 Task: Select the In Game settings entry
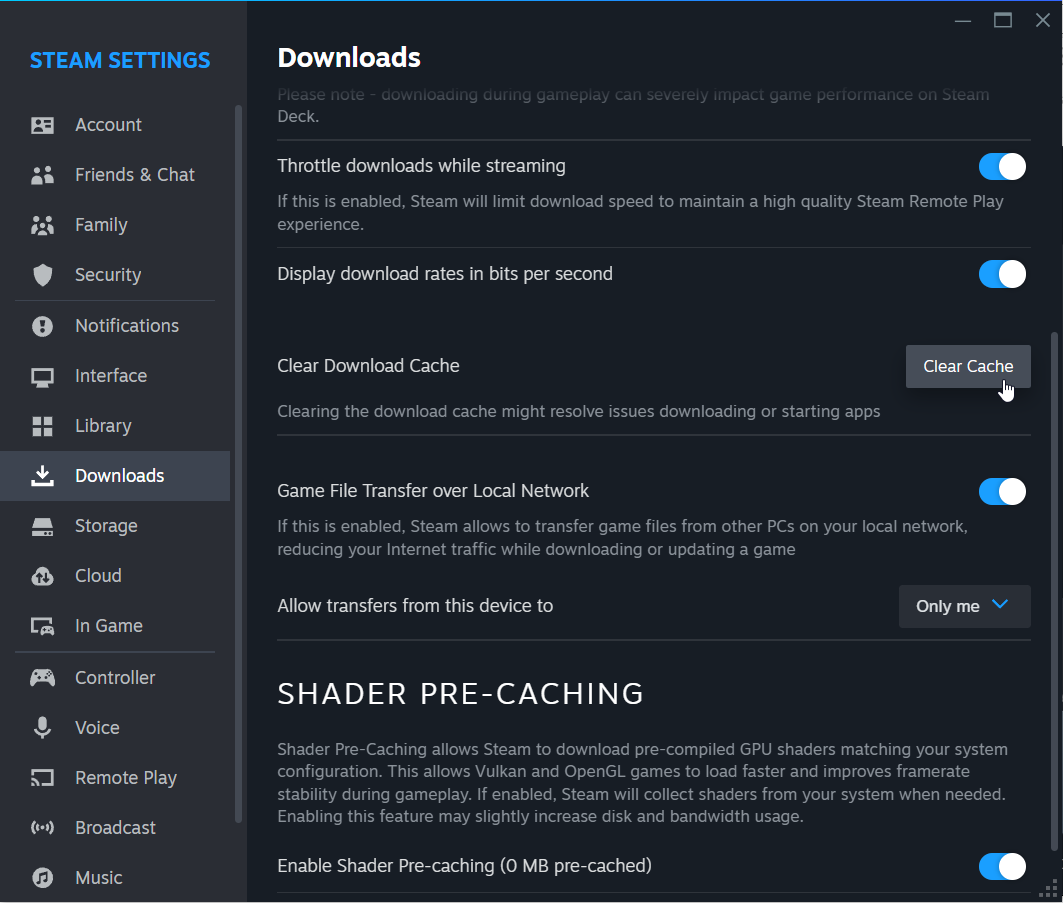[110, 625]
